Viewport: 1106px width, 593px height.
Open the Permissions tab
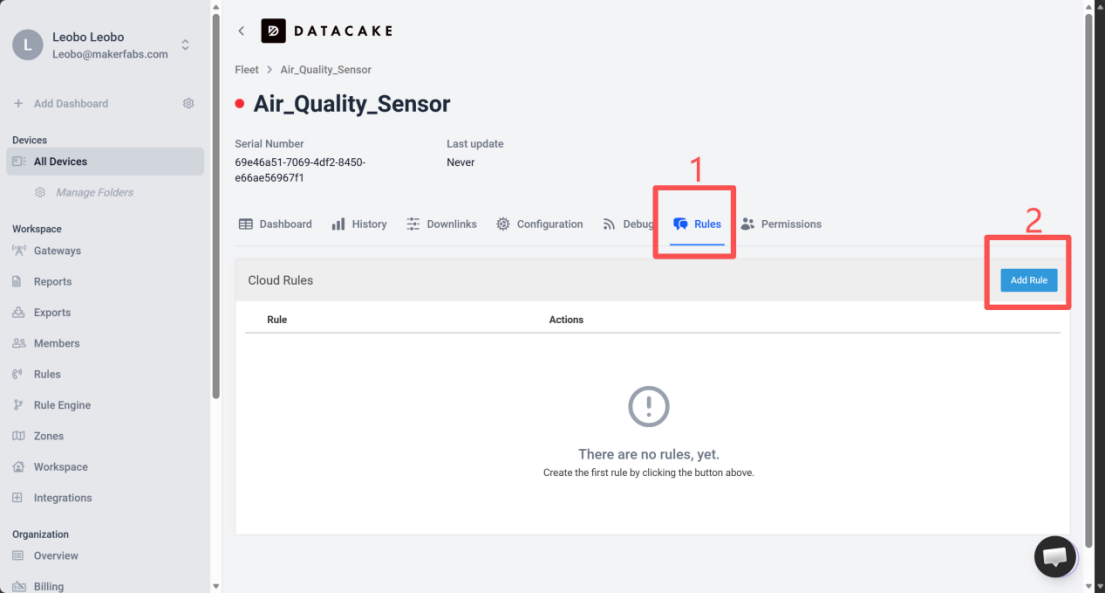click(x=781, y=224)
